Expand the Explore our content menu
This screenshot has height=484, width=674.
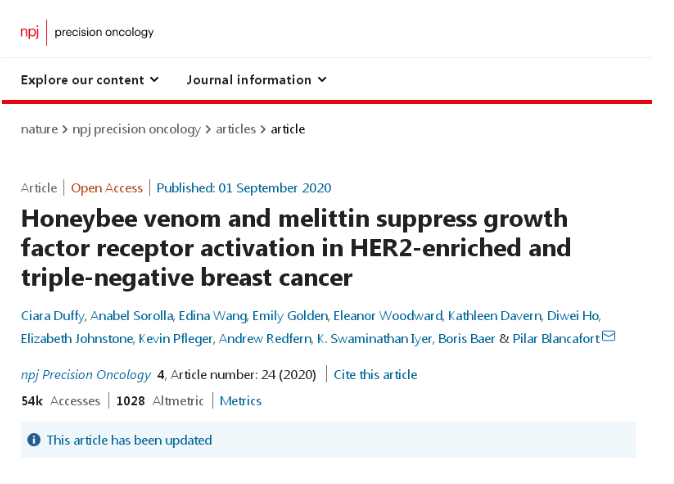pos(90,80)
